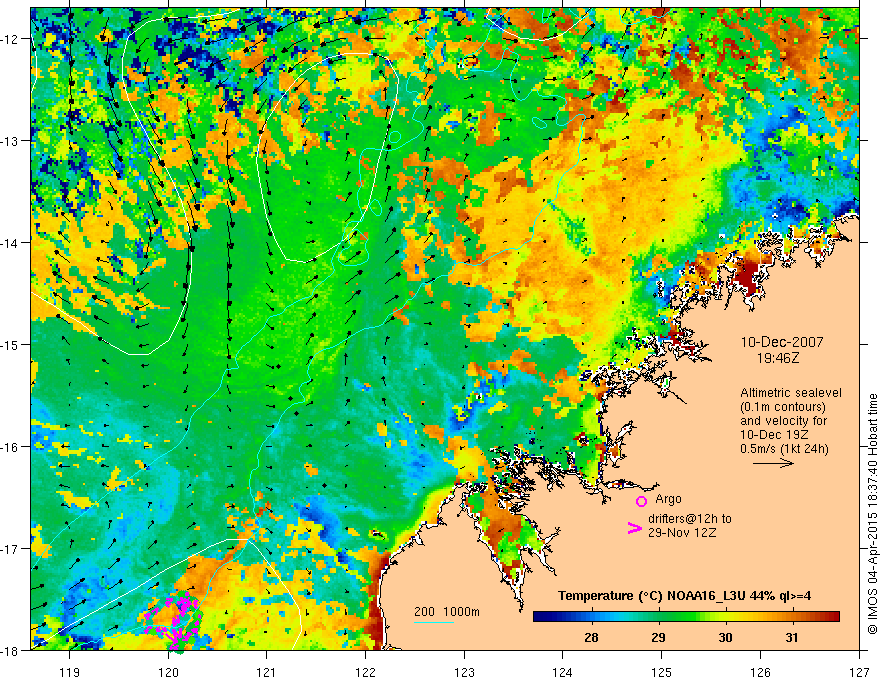Click the longitude axis label 119
The image size is (880, 680).
click(70, 672)
